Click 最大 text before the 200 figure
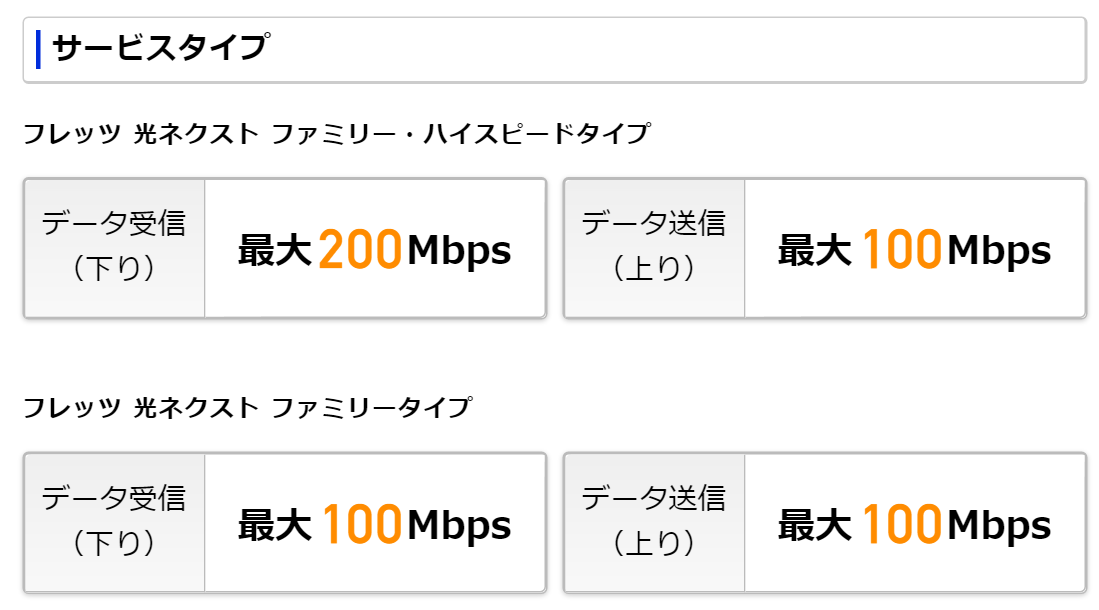The width and height of the screenshot is (1099, 610). 275,251
